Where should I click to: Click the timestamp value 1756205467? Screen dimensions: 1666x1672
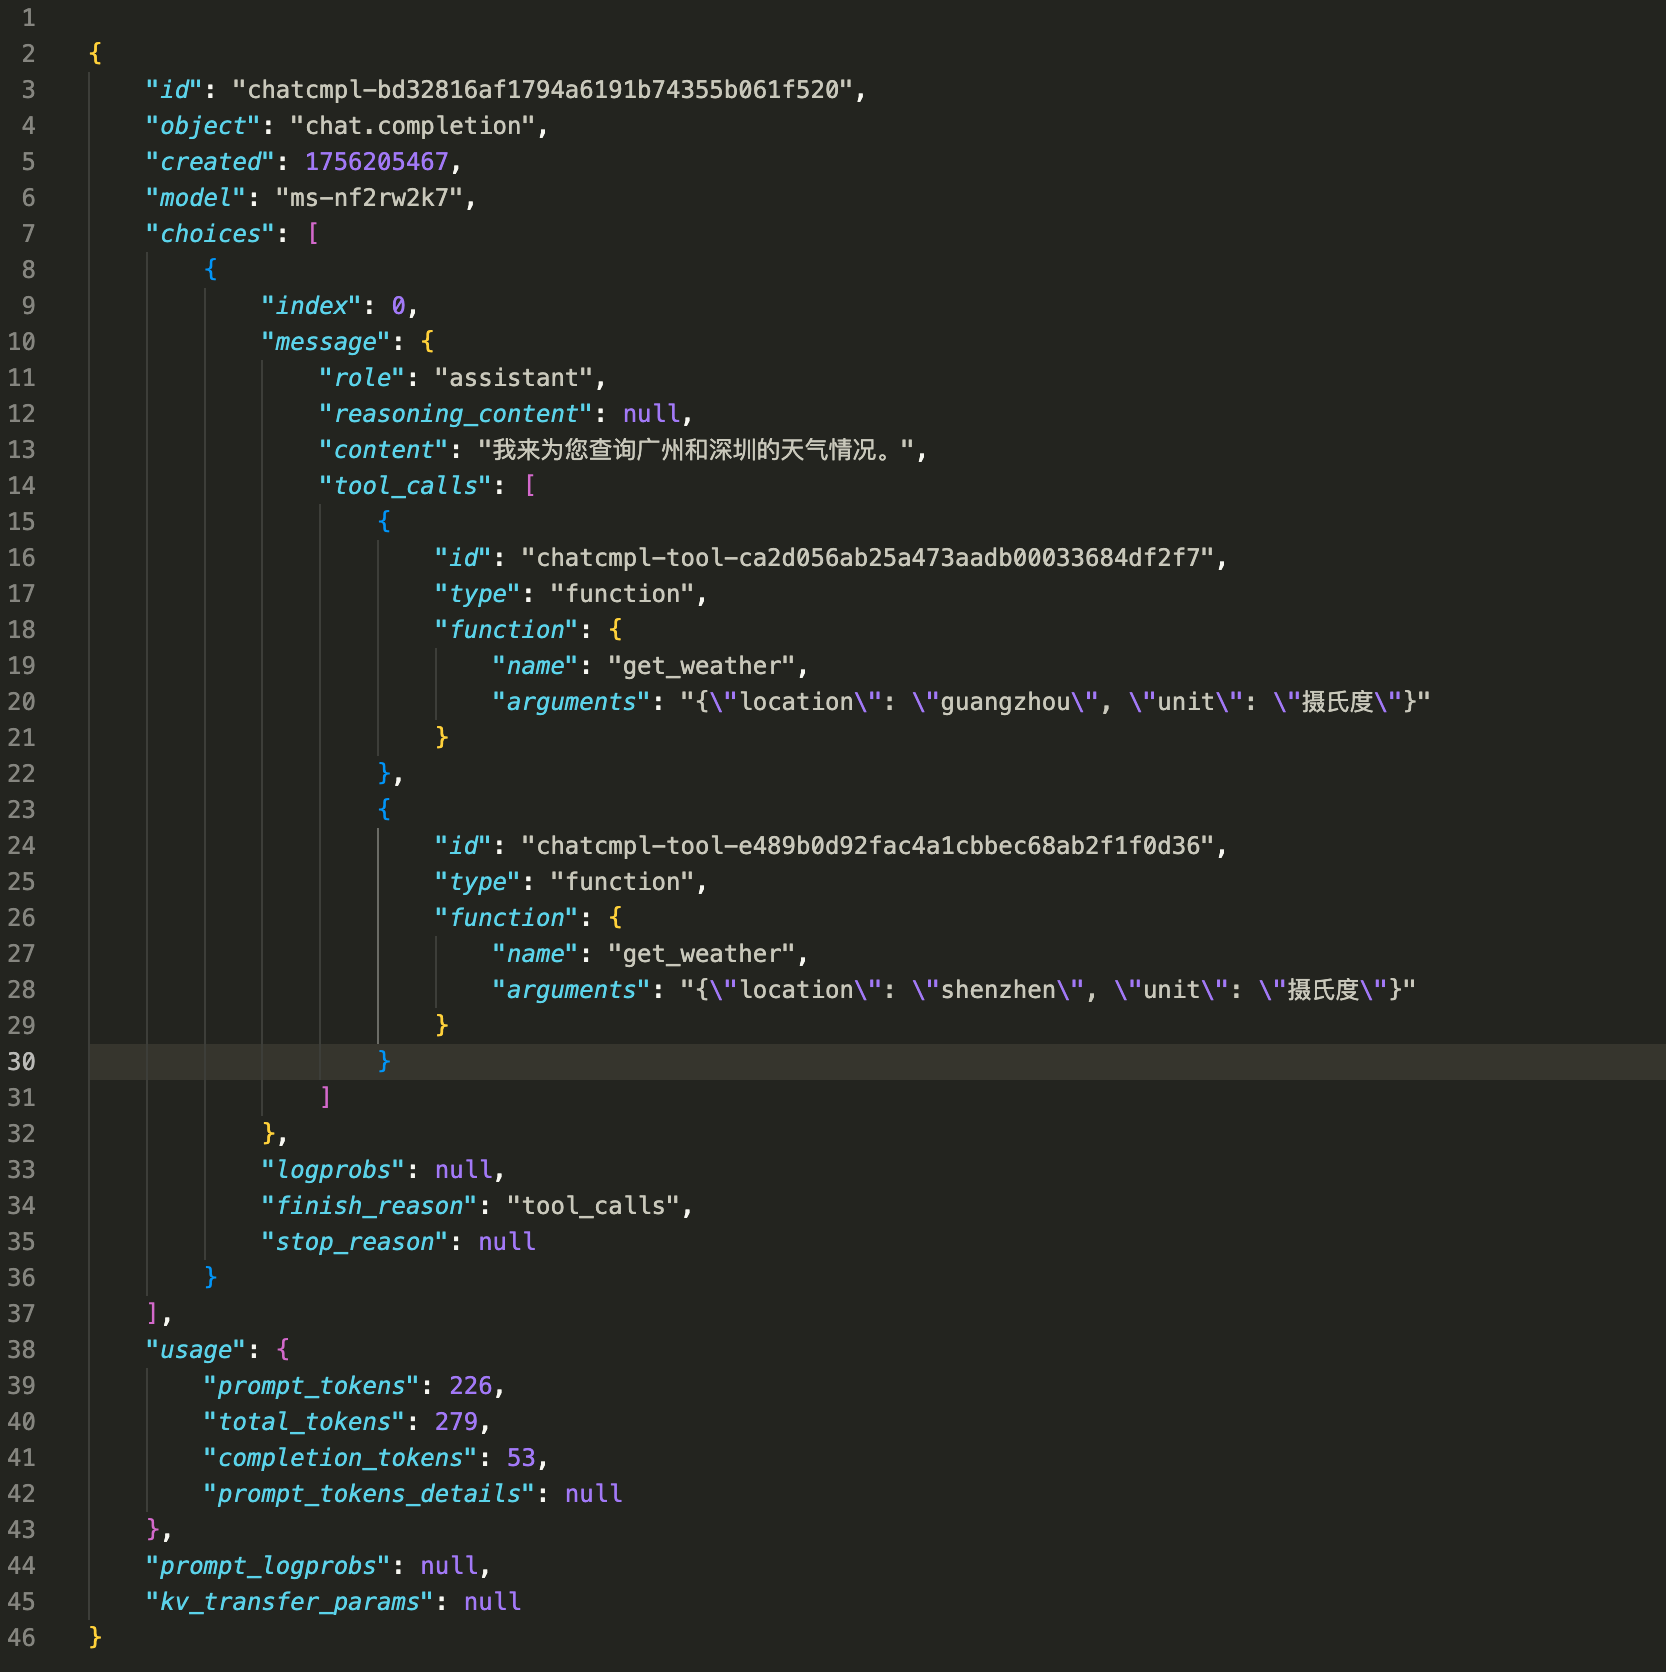click(377, 162)
